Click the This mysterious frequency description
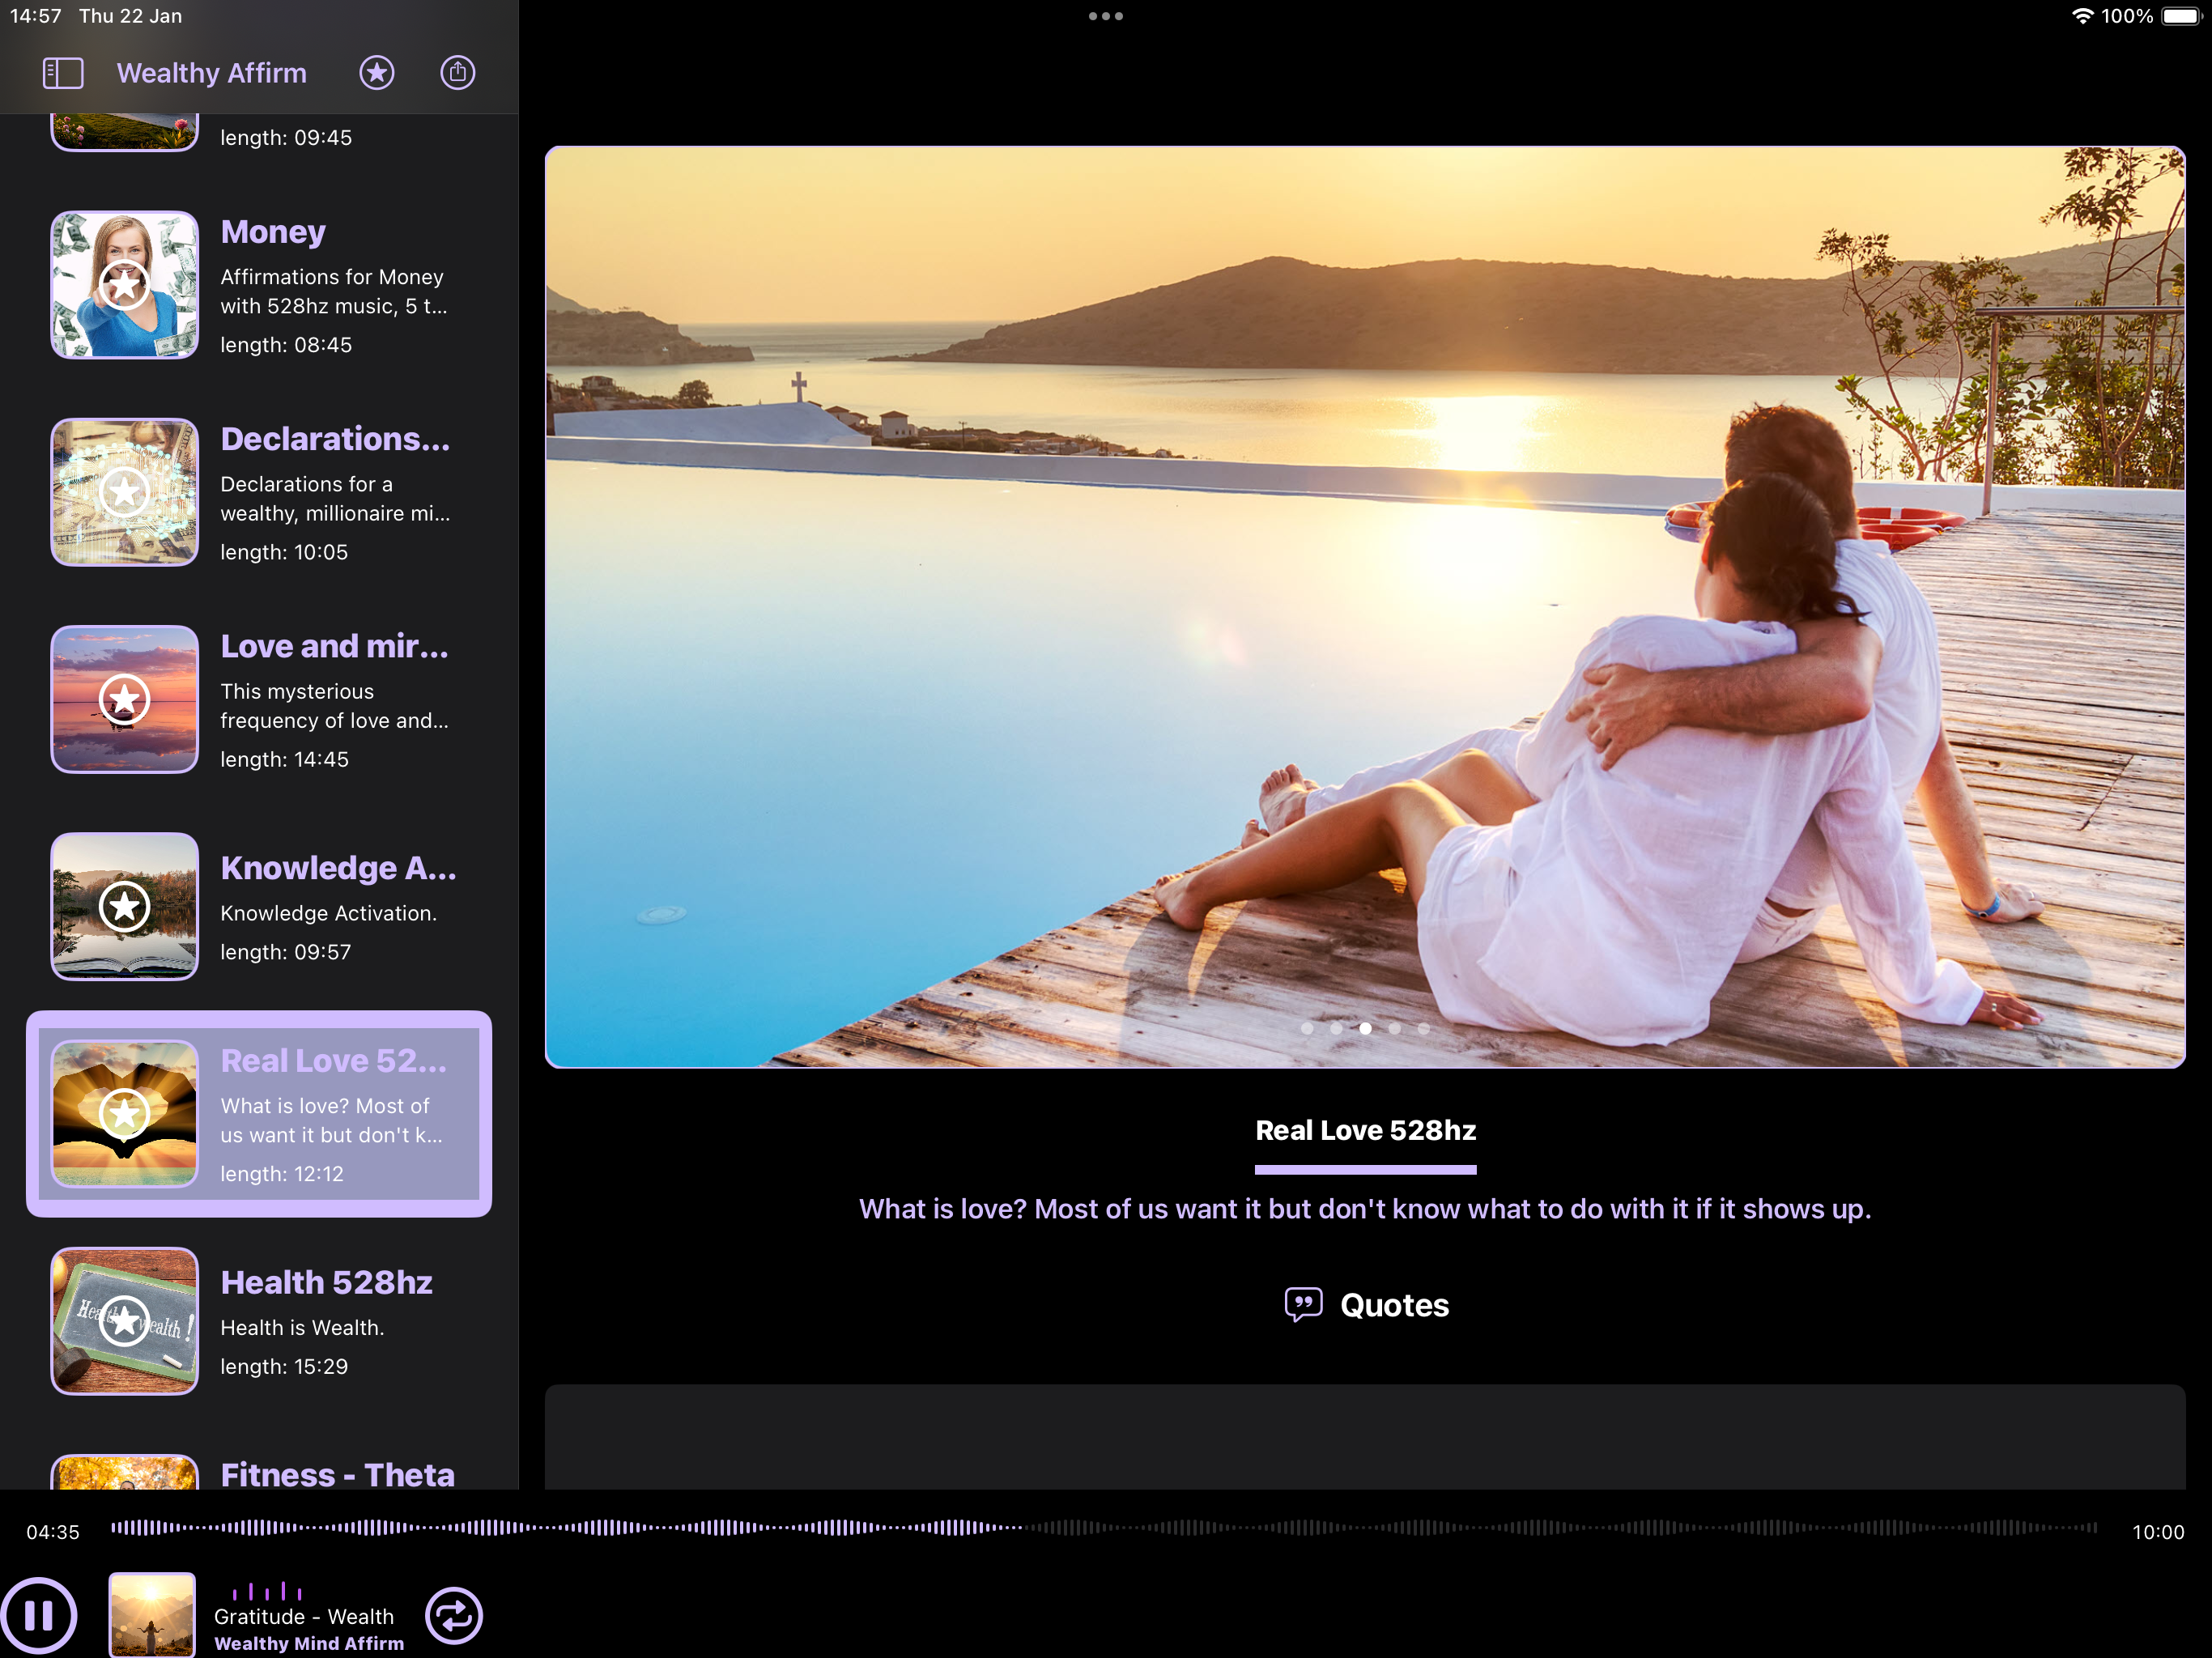Viewport: 2212px width, 1658px height. tap(334, 706)
